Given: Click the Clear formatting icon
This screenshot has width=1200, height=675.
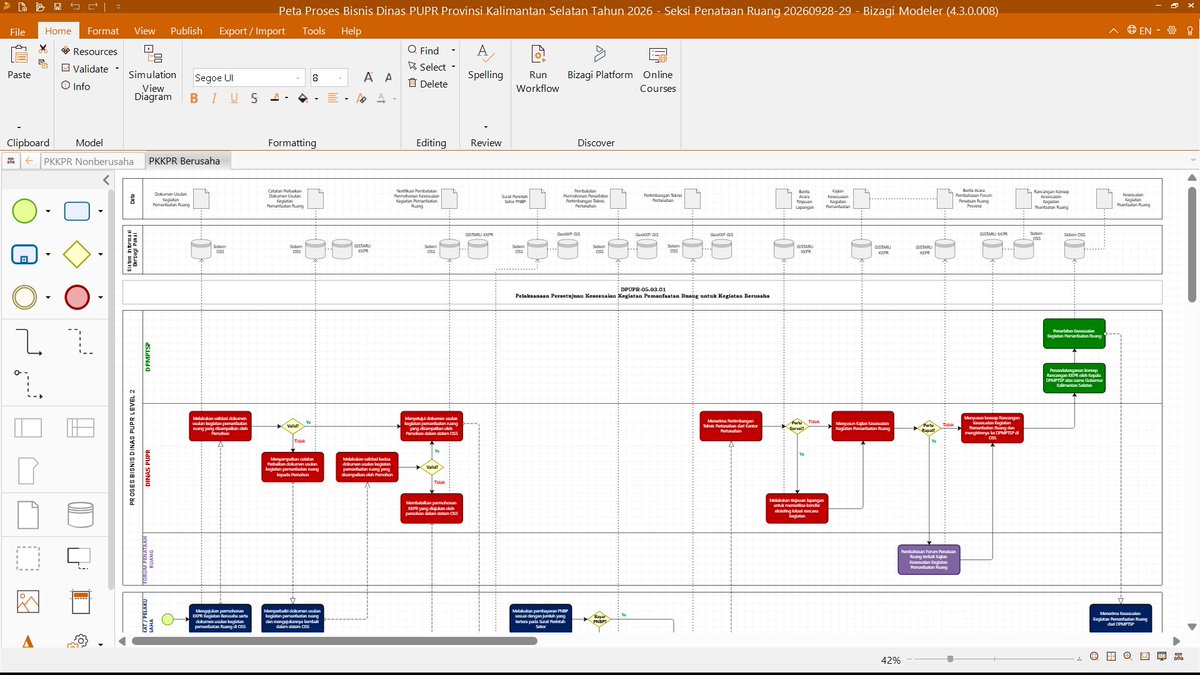Looking at the screenshot, I should coord(359,98).
